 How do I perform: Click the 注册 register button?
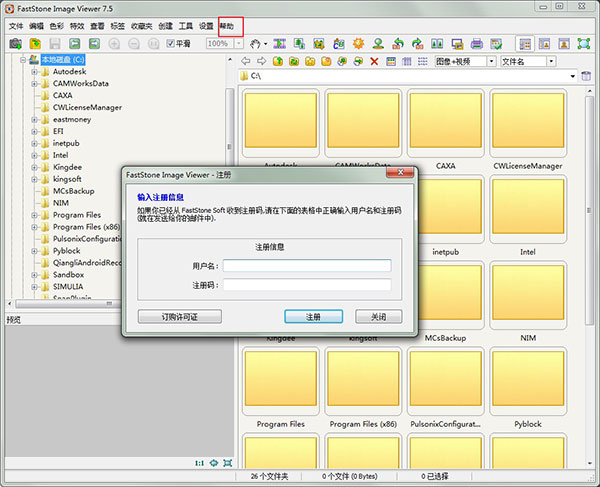(x=313, y=316)
